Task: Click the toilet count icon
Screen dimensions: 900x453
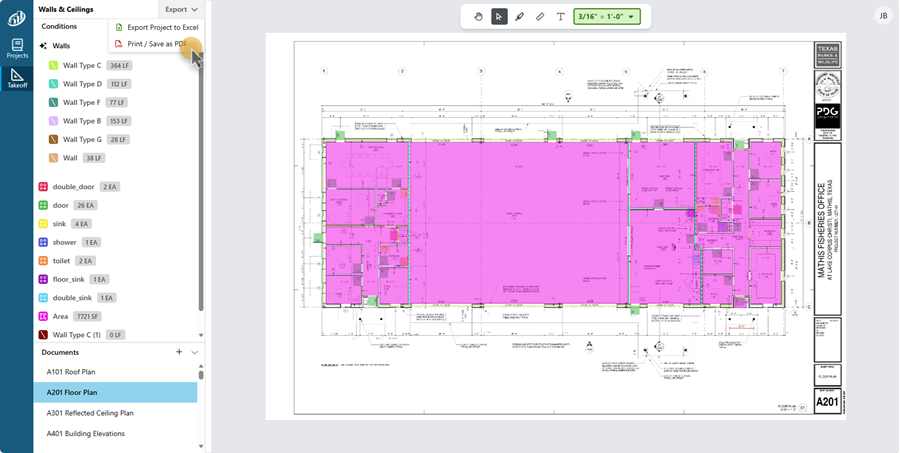Action: tap(43, 261)
